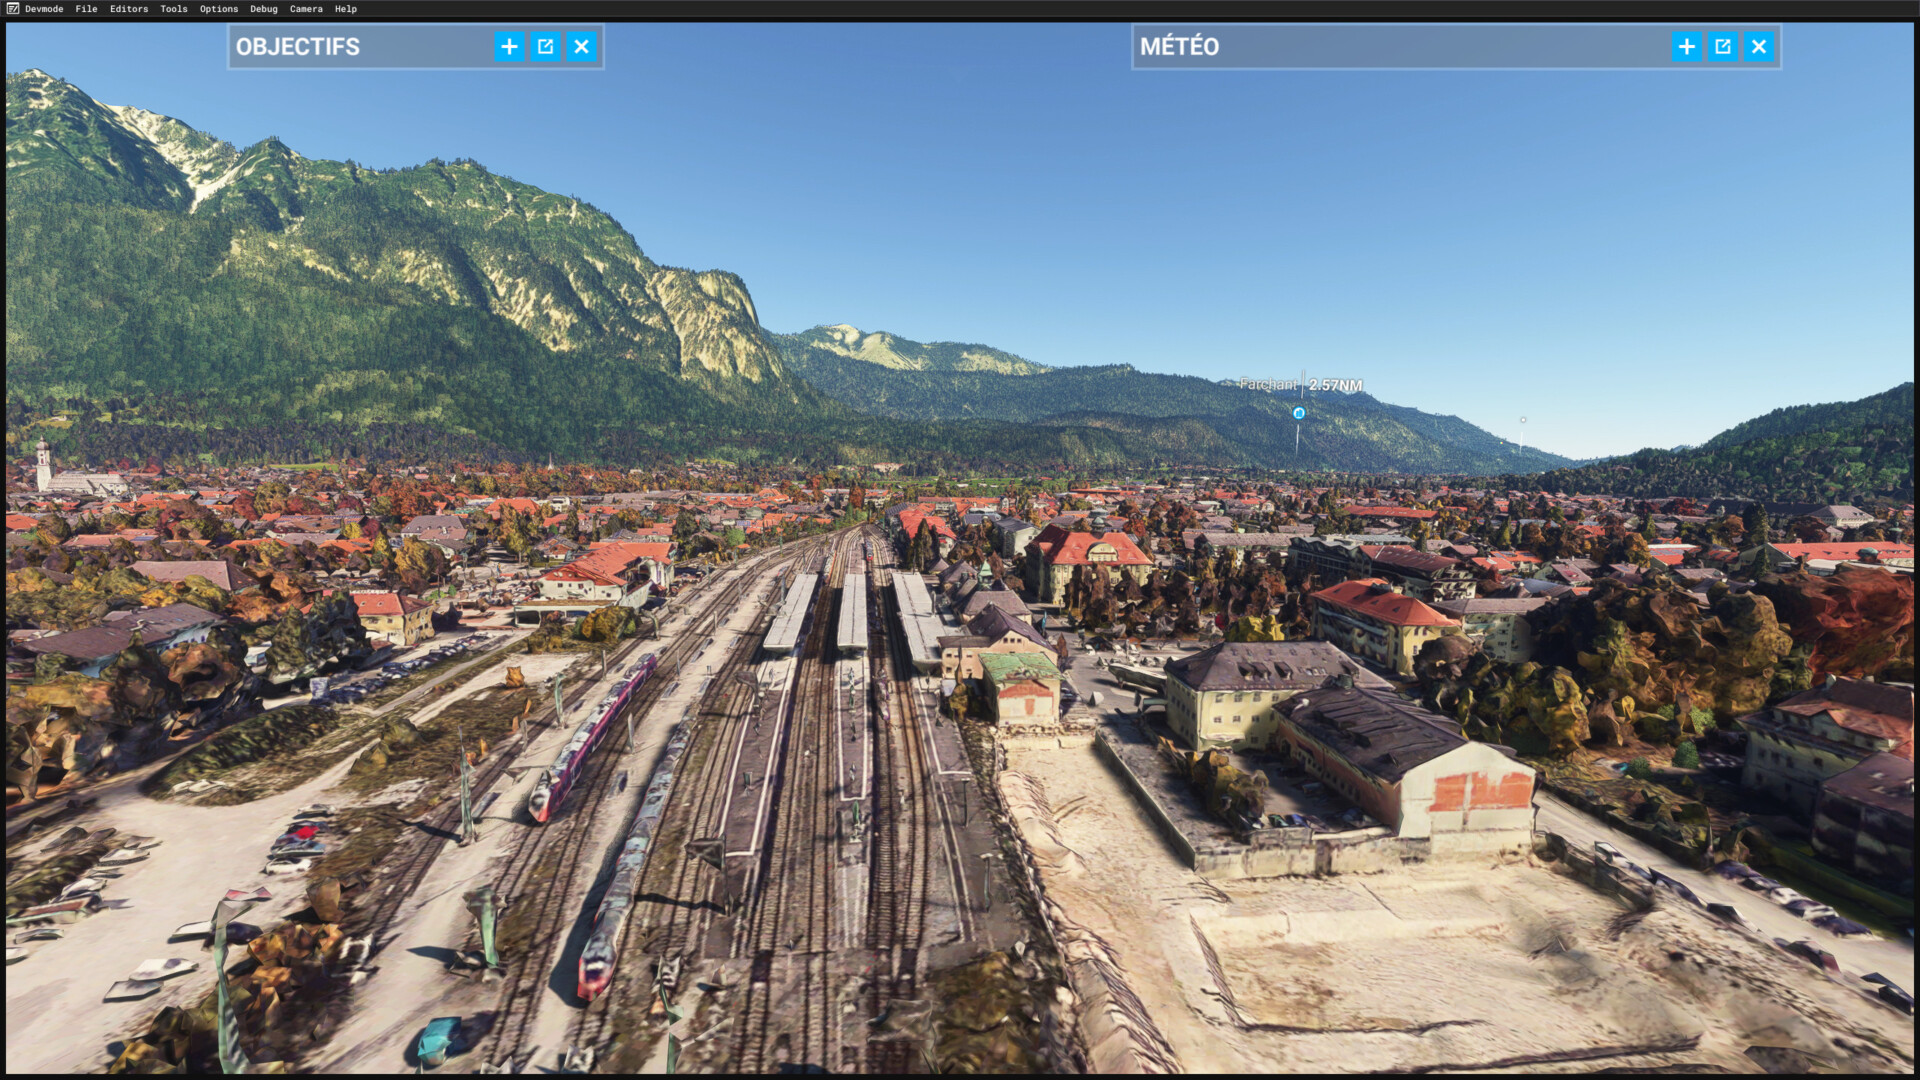Open the File menu
1920x1080 pixels.
coord(86,9)
